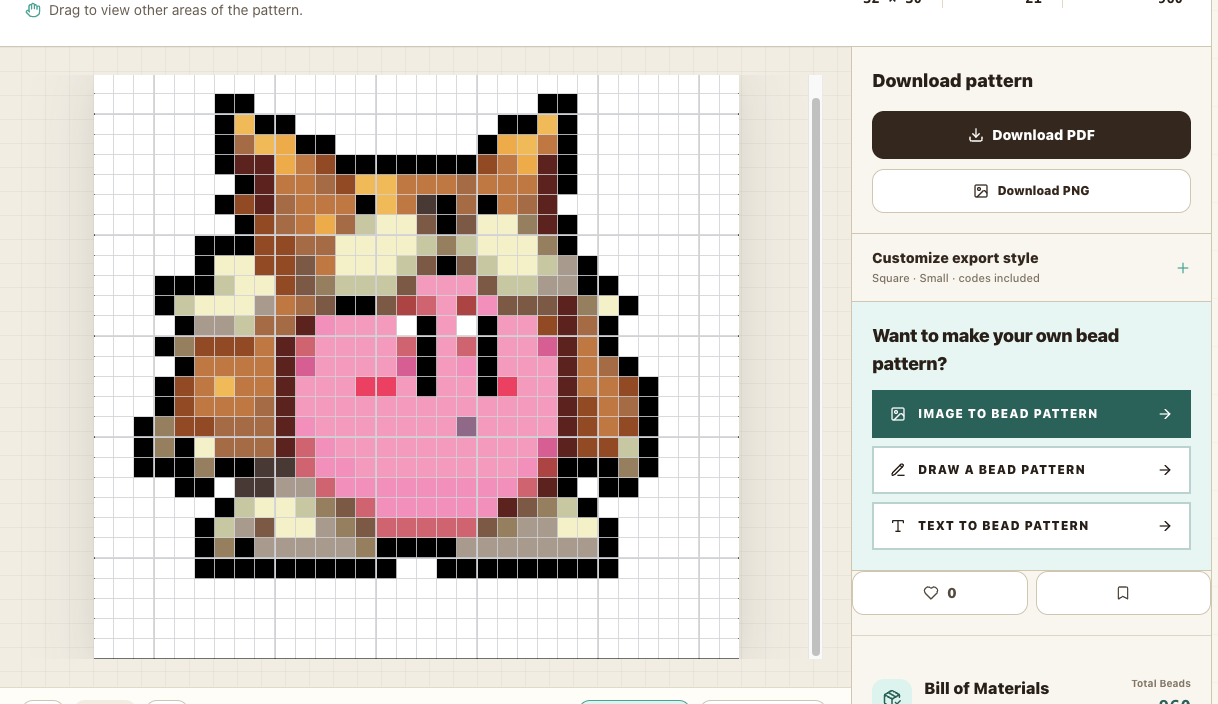Click the Download PNG button
This screenshot has width=1218, height=704.
pyautogui.click(x=1031, y=191)
